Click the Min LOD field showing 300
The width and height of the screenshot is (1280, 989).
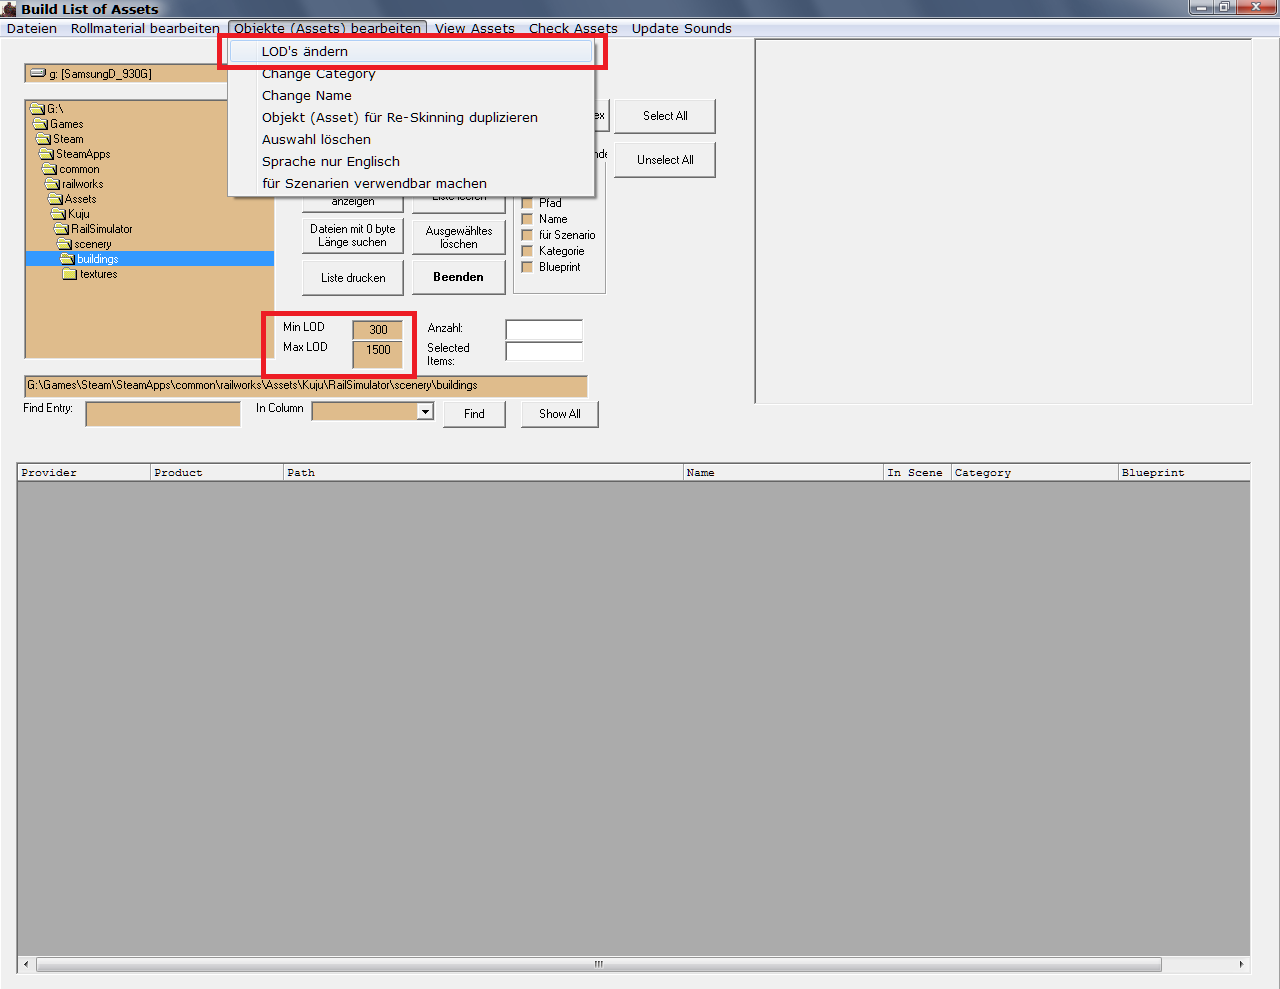pyautogui.click(x=378, y=329)
